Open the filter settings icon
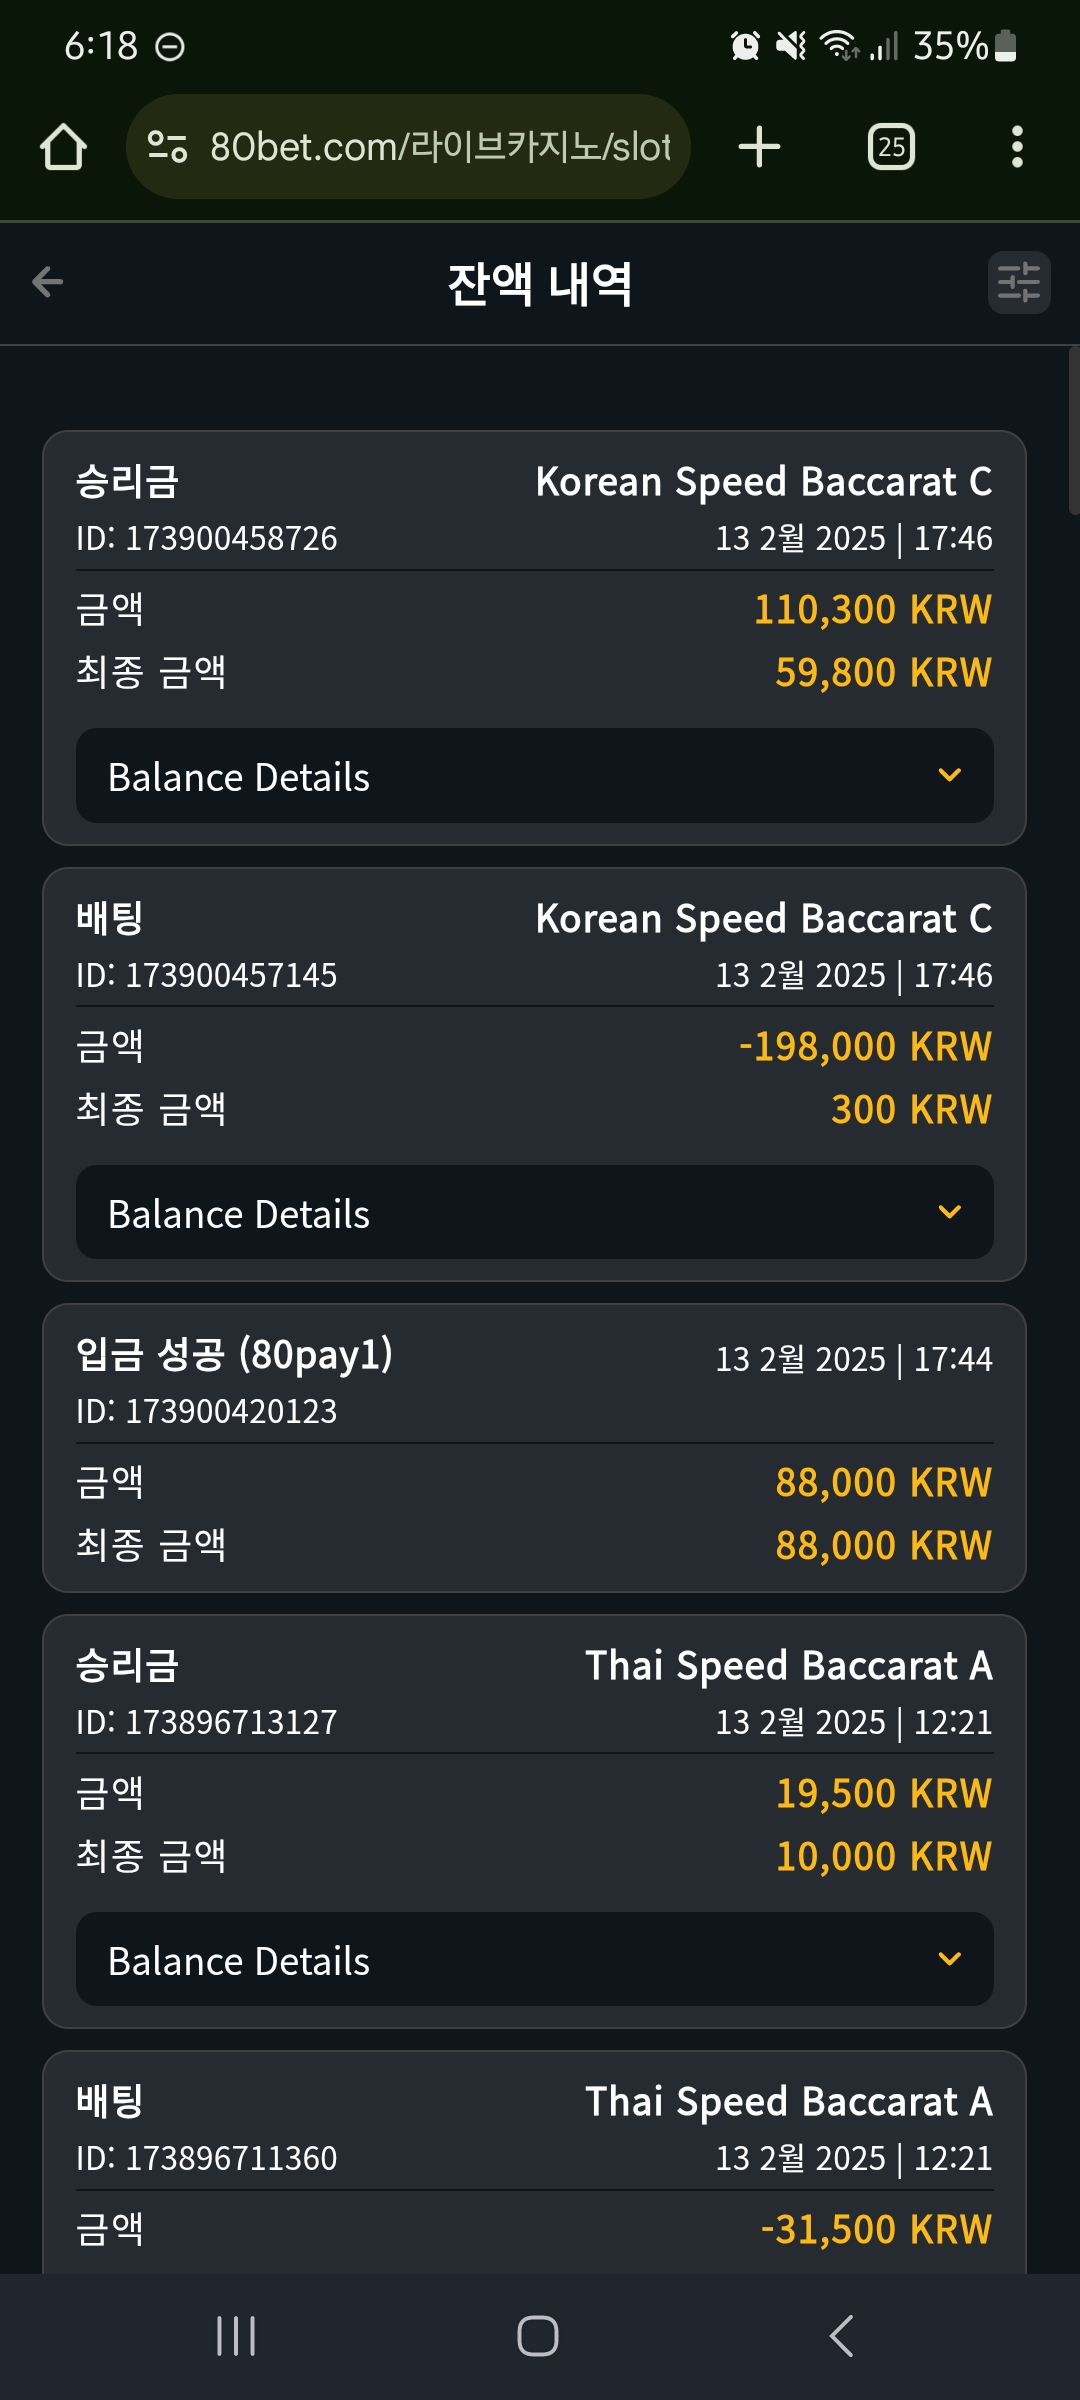Viewport: 1080px width, 2400px height. click(x=1019, y=282)
